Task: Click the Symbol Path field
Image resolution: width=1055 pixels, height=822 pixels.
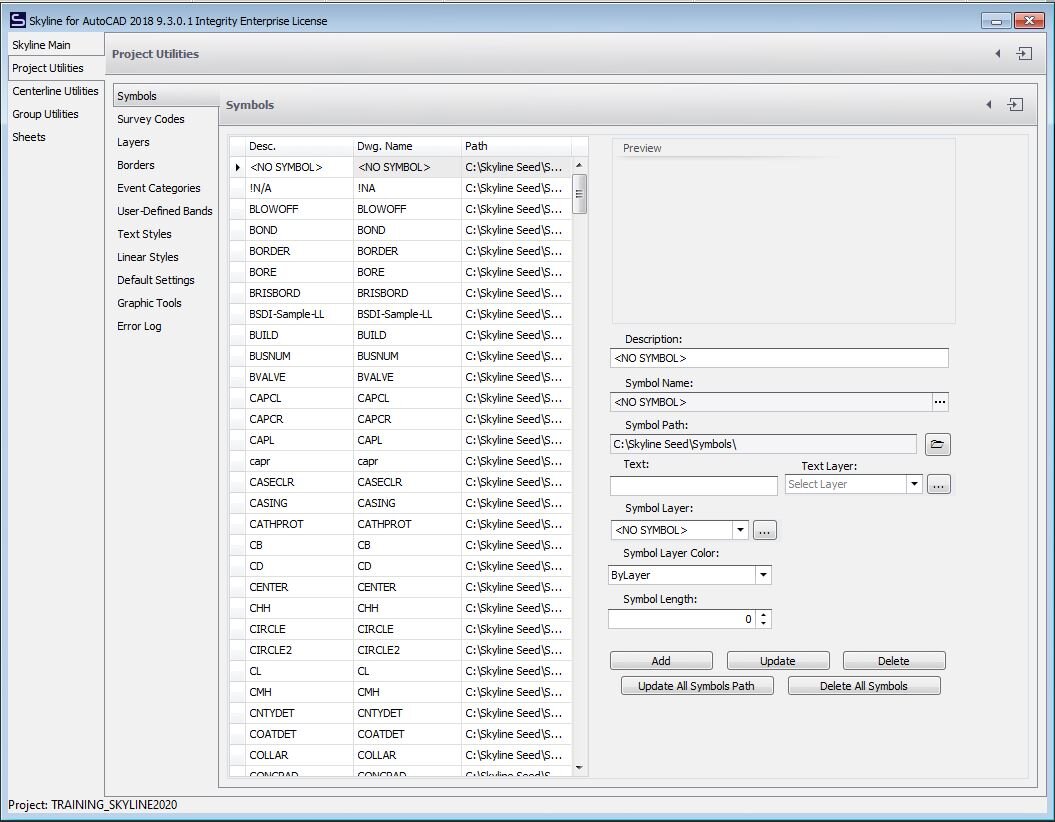Action: point(763,444)
